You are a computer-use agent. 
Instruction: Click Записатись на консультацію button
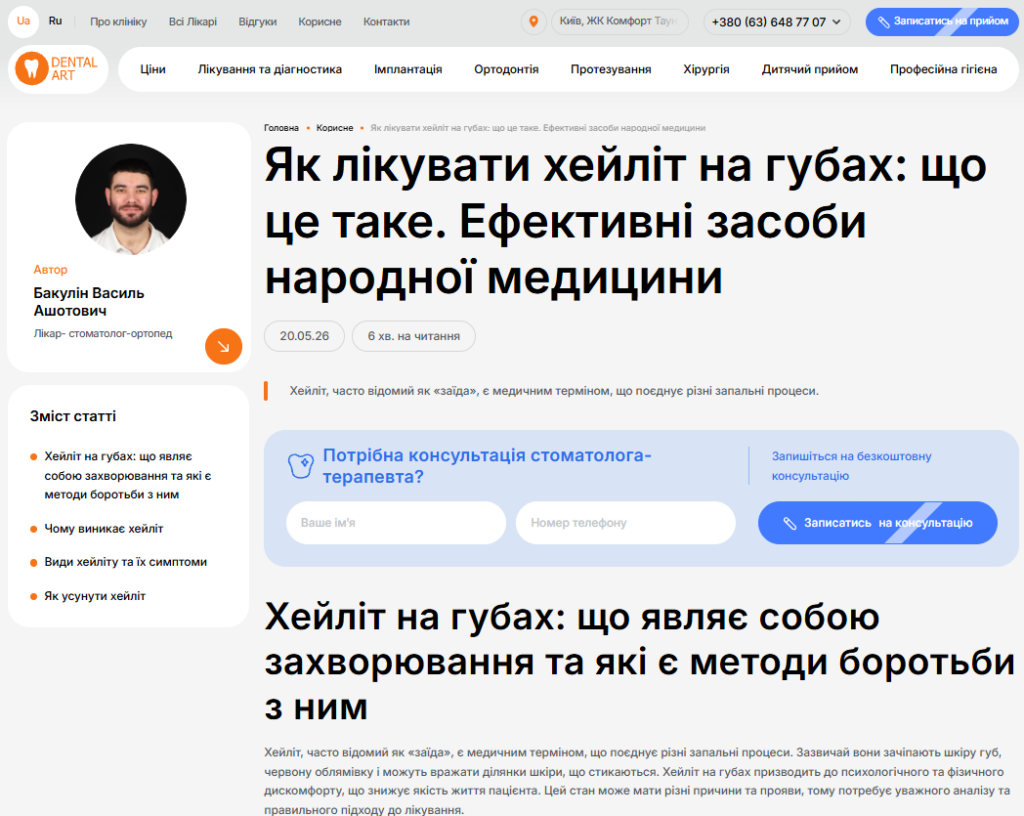(877, 523)
